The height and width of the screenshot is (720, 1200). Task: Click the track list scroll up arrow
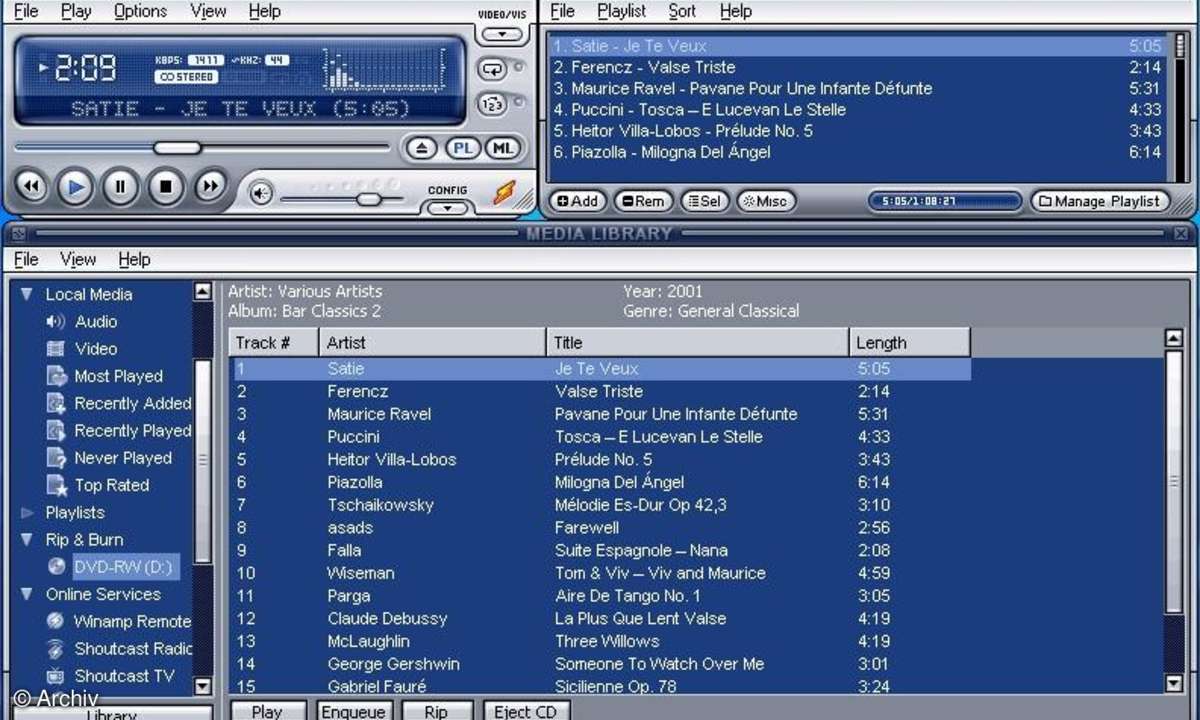pos(1175,338)
